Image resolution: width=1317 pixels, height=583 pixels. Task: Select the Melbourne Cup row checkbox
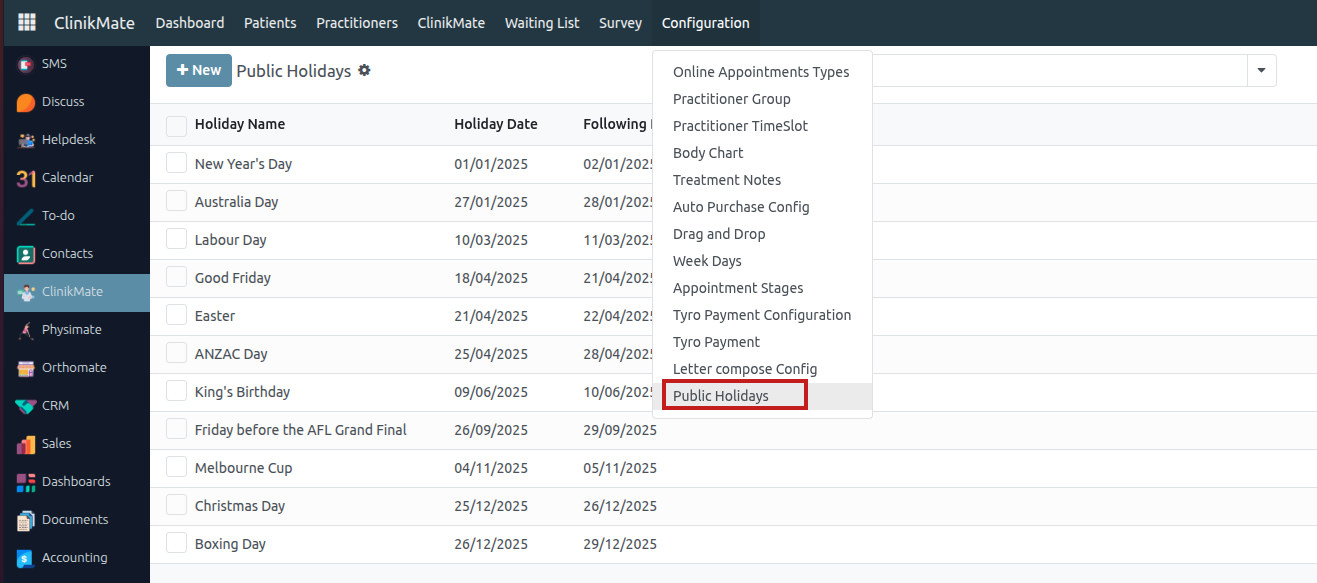coord(177,467)
